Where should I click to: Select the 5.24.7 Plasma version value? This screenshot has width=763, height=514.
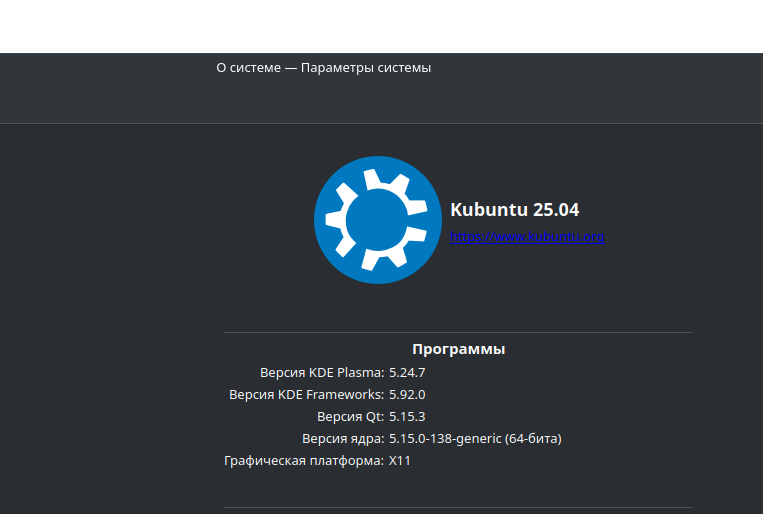[x=407, y=373]
